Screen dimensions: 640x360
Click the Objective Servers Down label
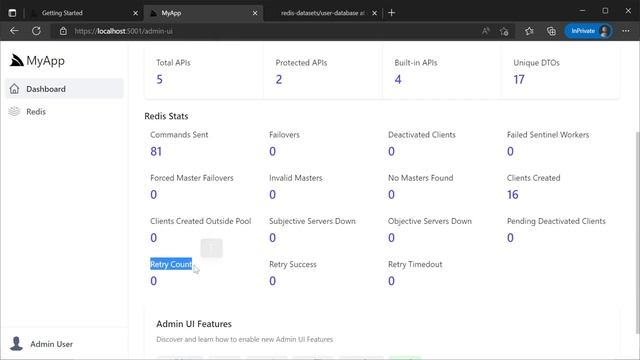[x=430, y=221]
